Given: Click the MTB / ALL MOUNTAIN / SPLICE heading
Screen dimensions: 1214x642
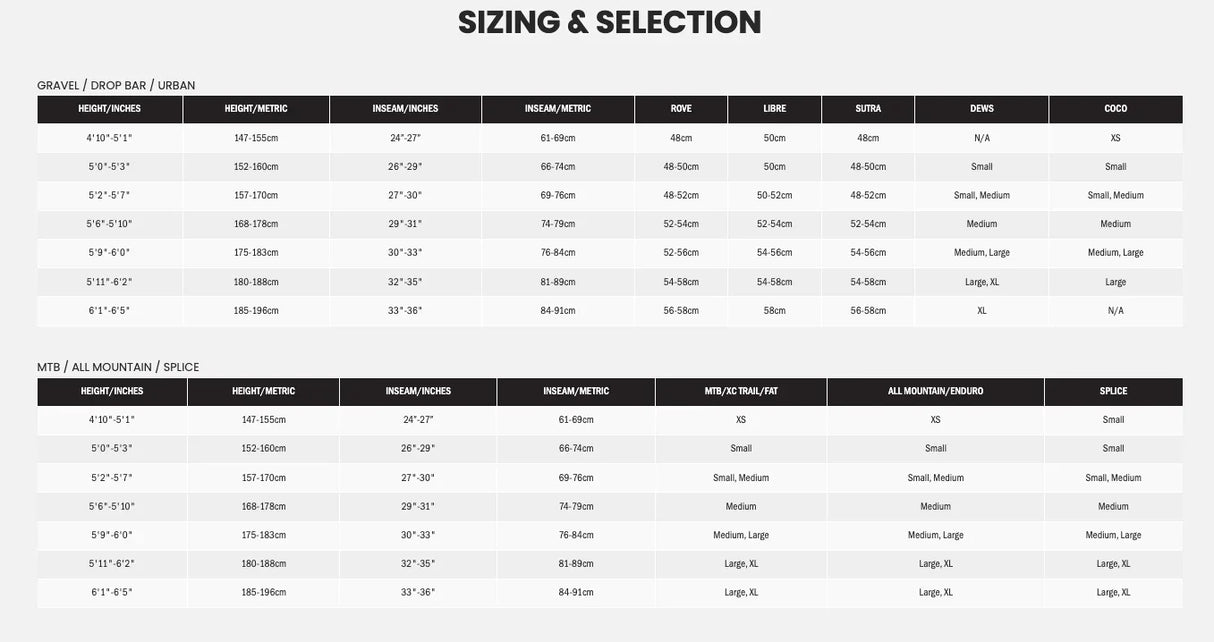Looking at the screenshot, I should tap(118, 367).
